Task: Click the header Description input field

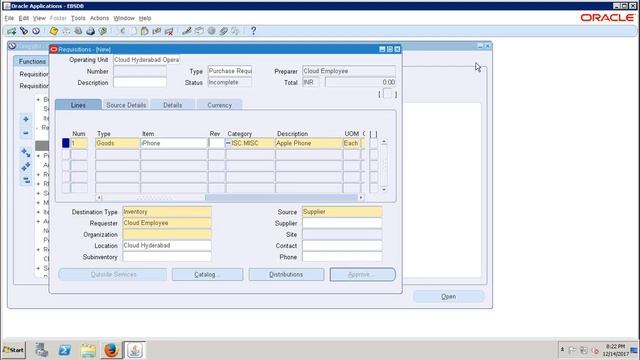Action: point(140,82)
